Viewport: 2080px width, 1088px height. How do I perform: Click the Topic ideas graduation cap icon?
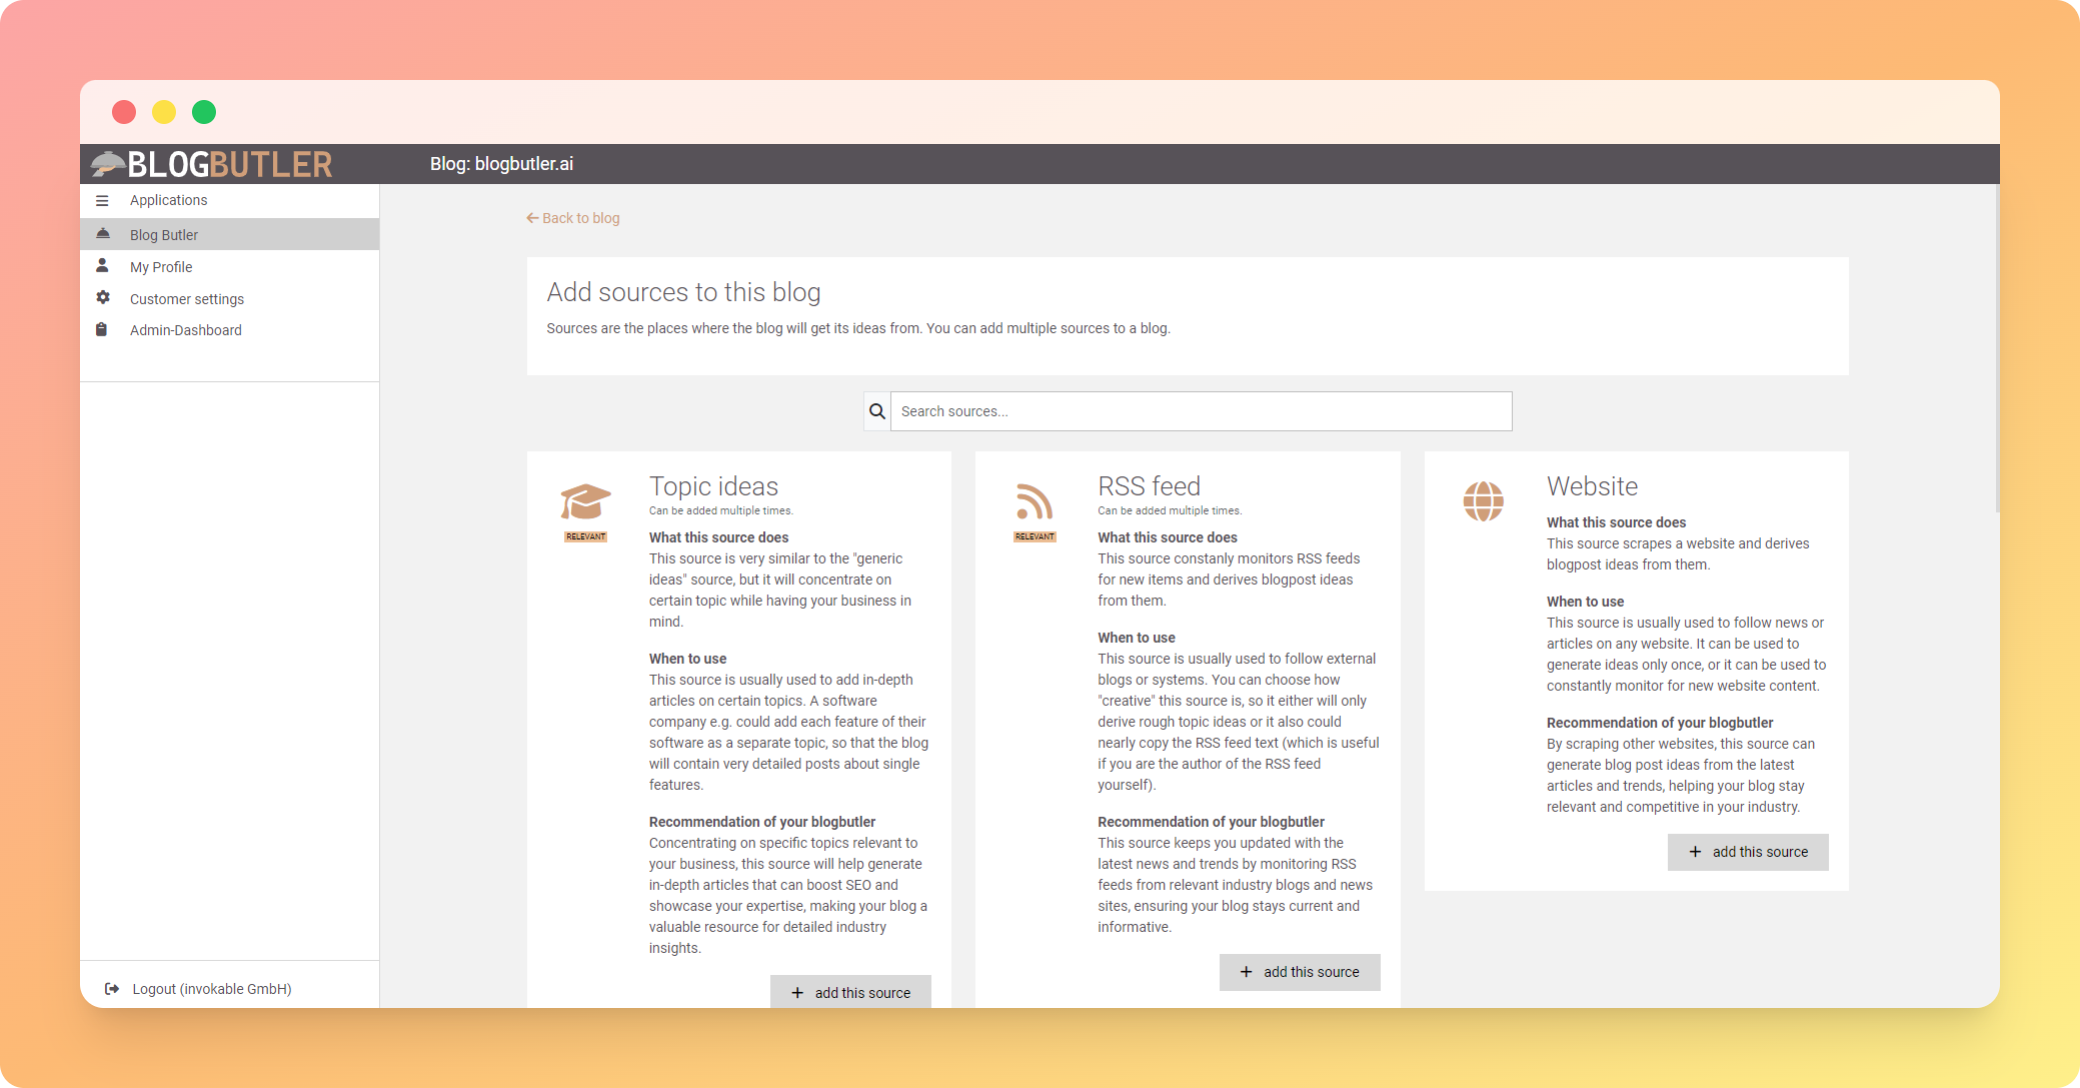(585, 501)
